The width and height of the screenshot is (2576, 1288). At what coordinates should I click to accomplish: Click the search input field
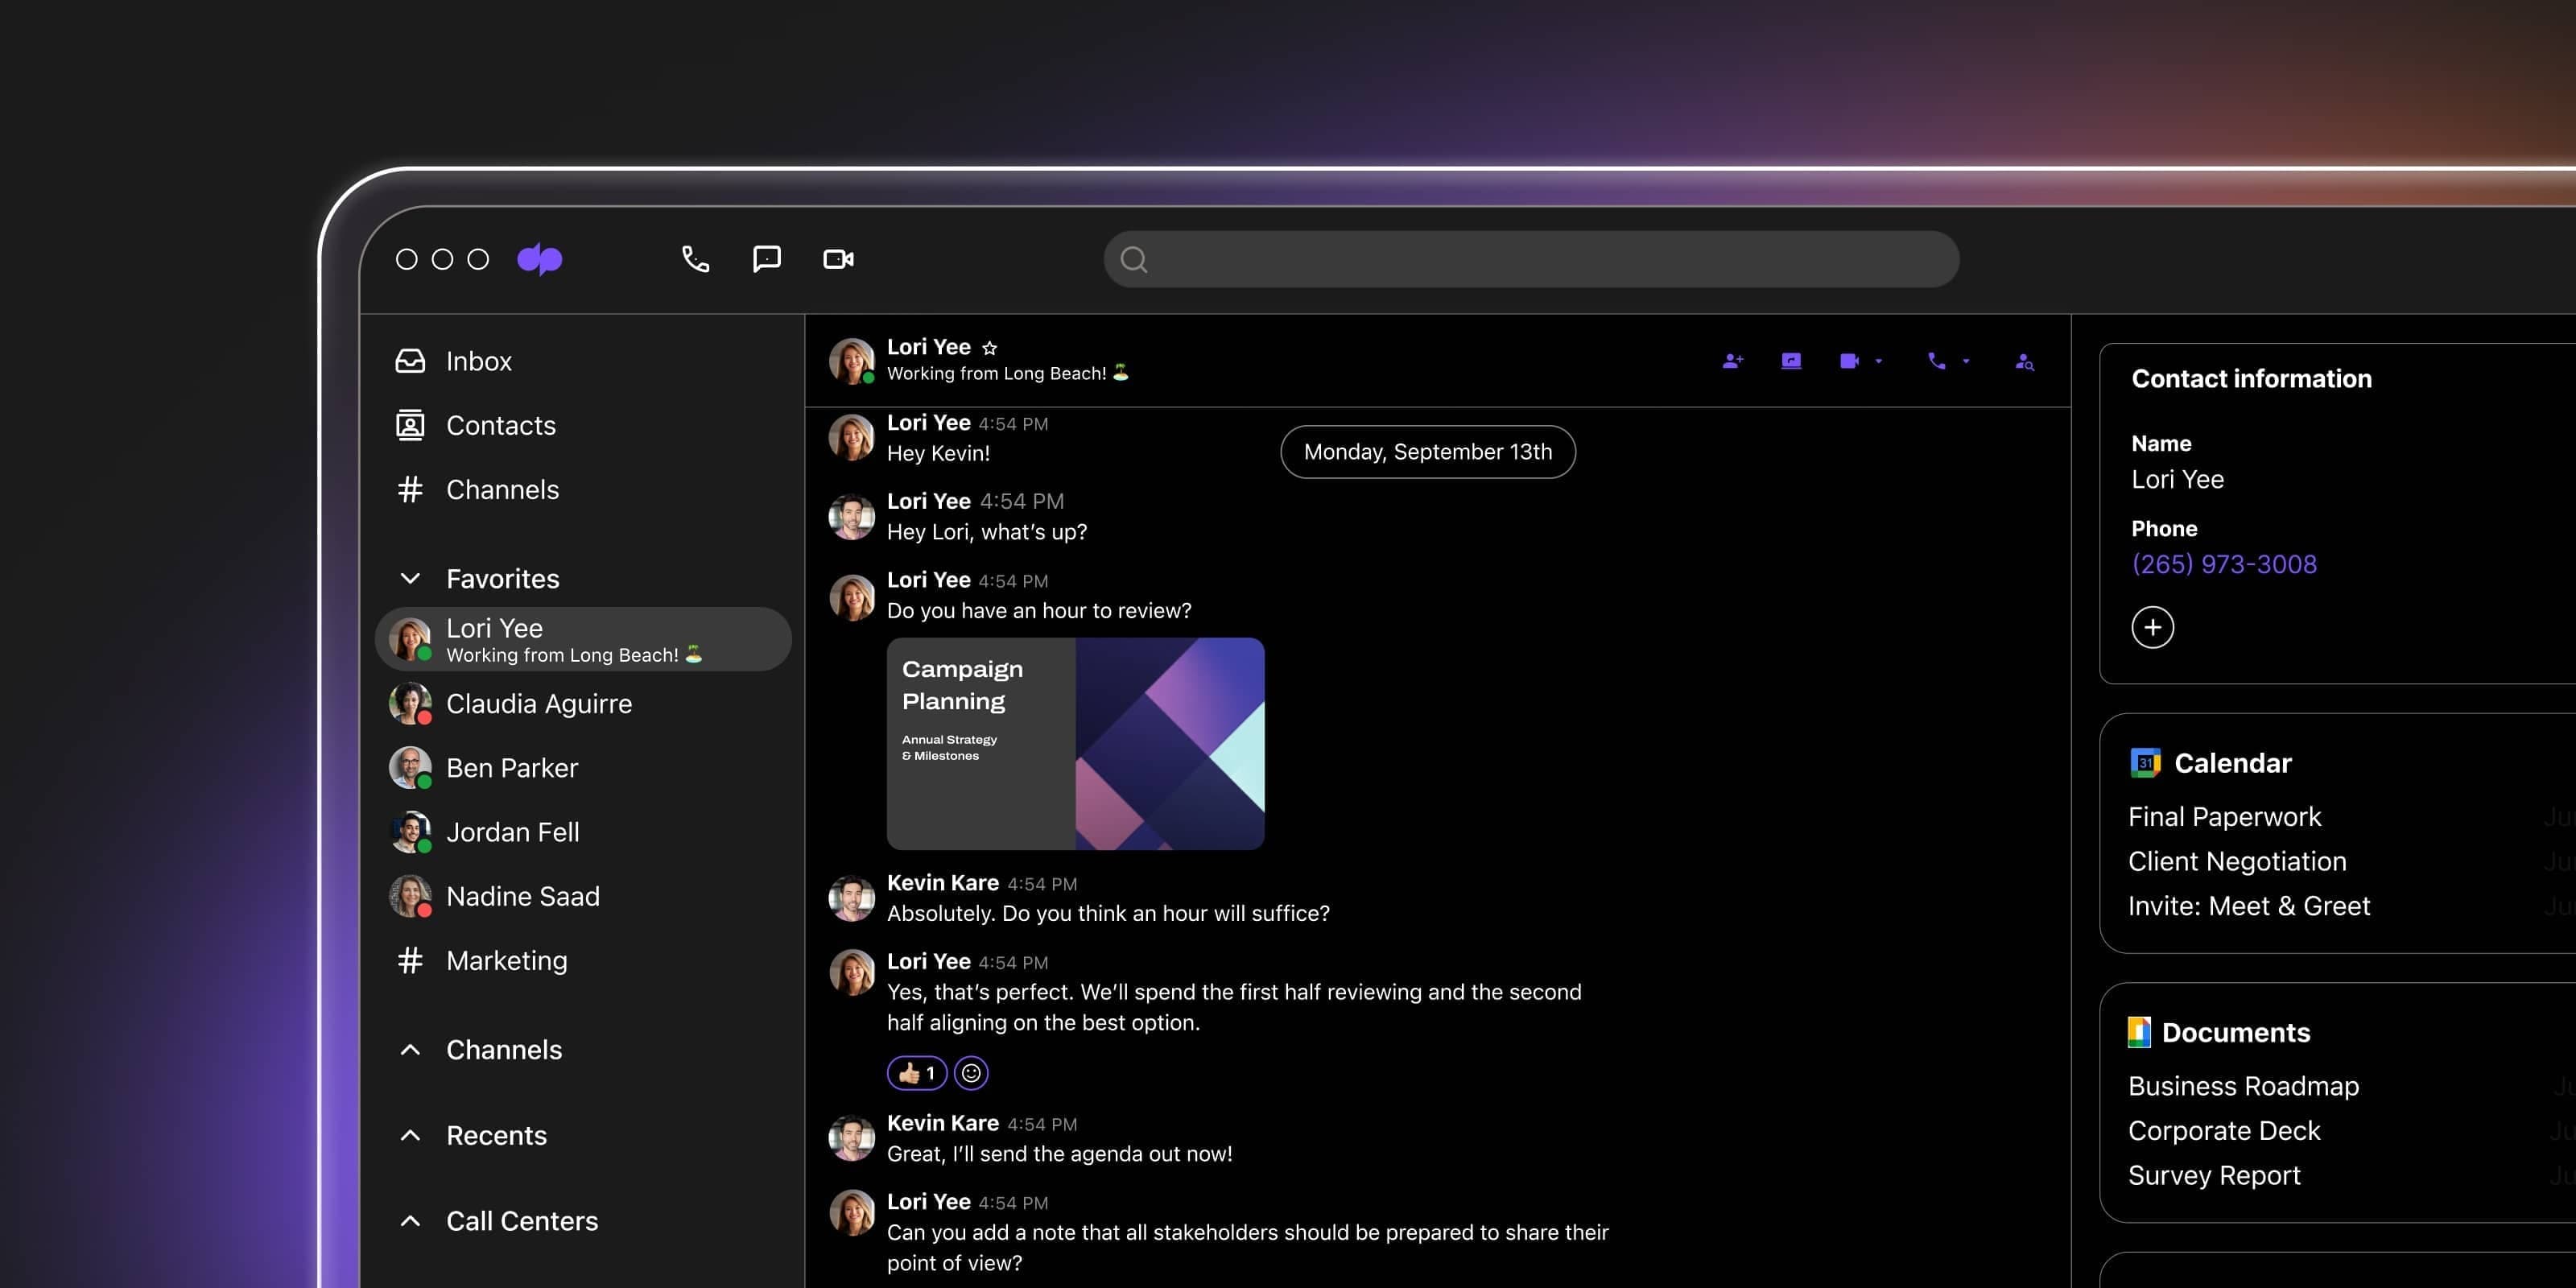tap(1528, 258)
